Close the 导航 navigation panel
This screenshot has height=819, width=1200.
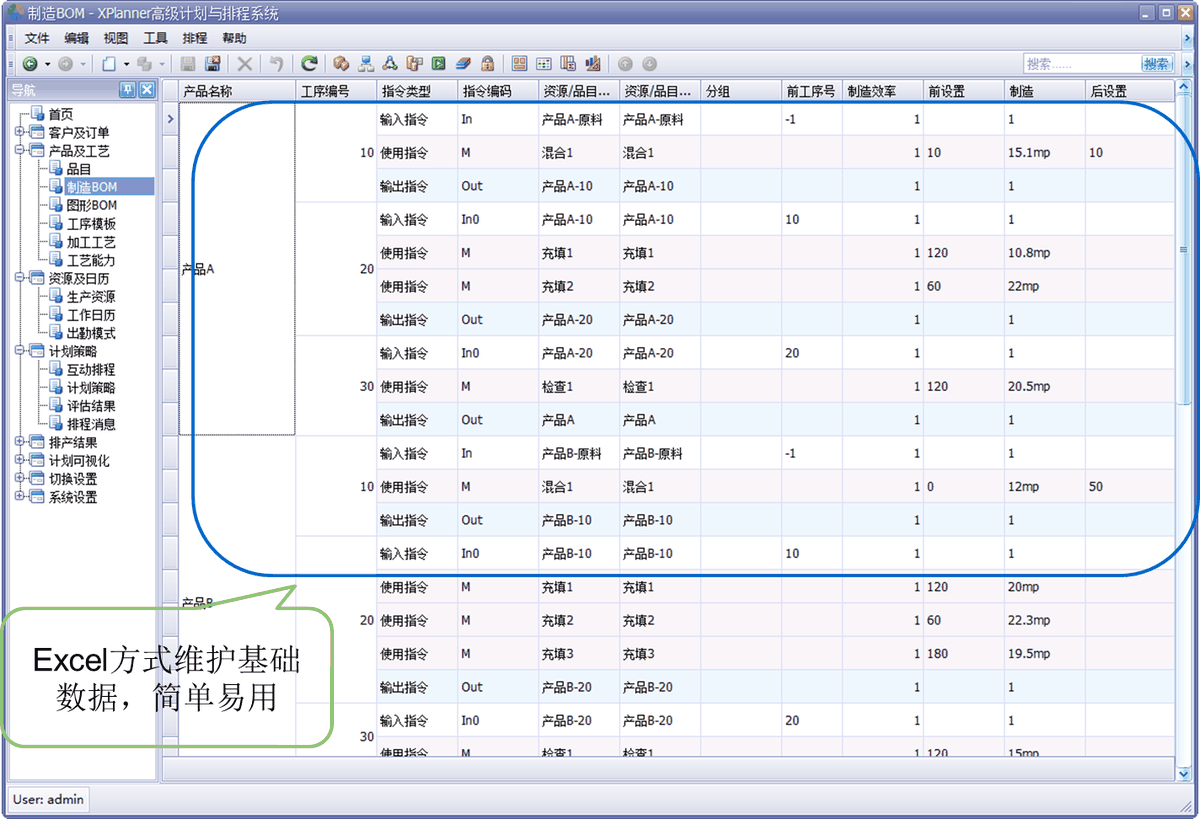click(x=147, y=90)
